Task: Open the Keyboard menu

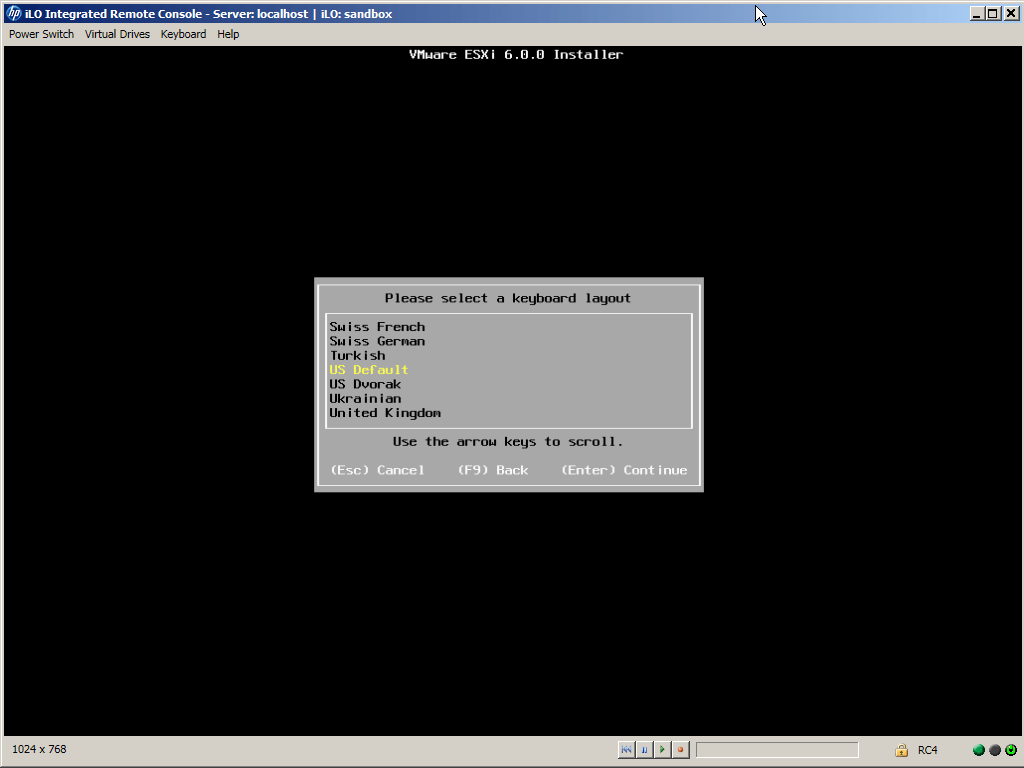Action: 183,34
